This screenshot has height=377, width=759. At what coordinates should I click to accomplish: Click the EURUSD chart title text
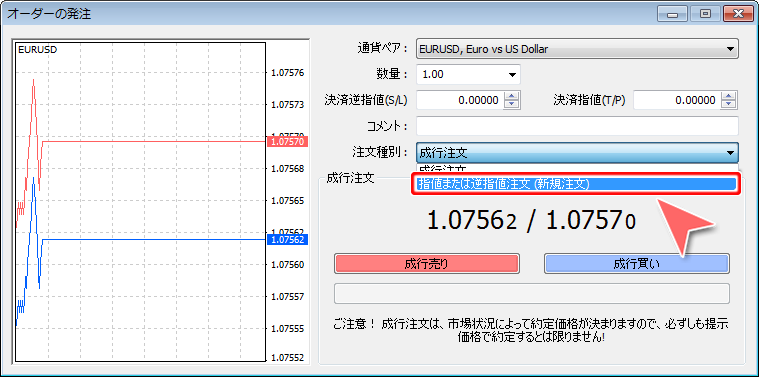(x=37, y=49)
